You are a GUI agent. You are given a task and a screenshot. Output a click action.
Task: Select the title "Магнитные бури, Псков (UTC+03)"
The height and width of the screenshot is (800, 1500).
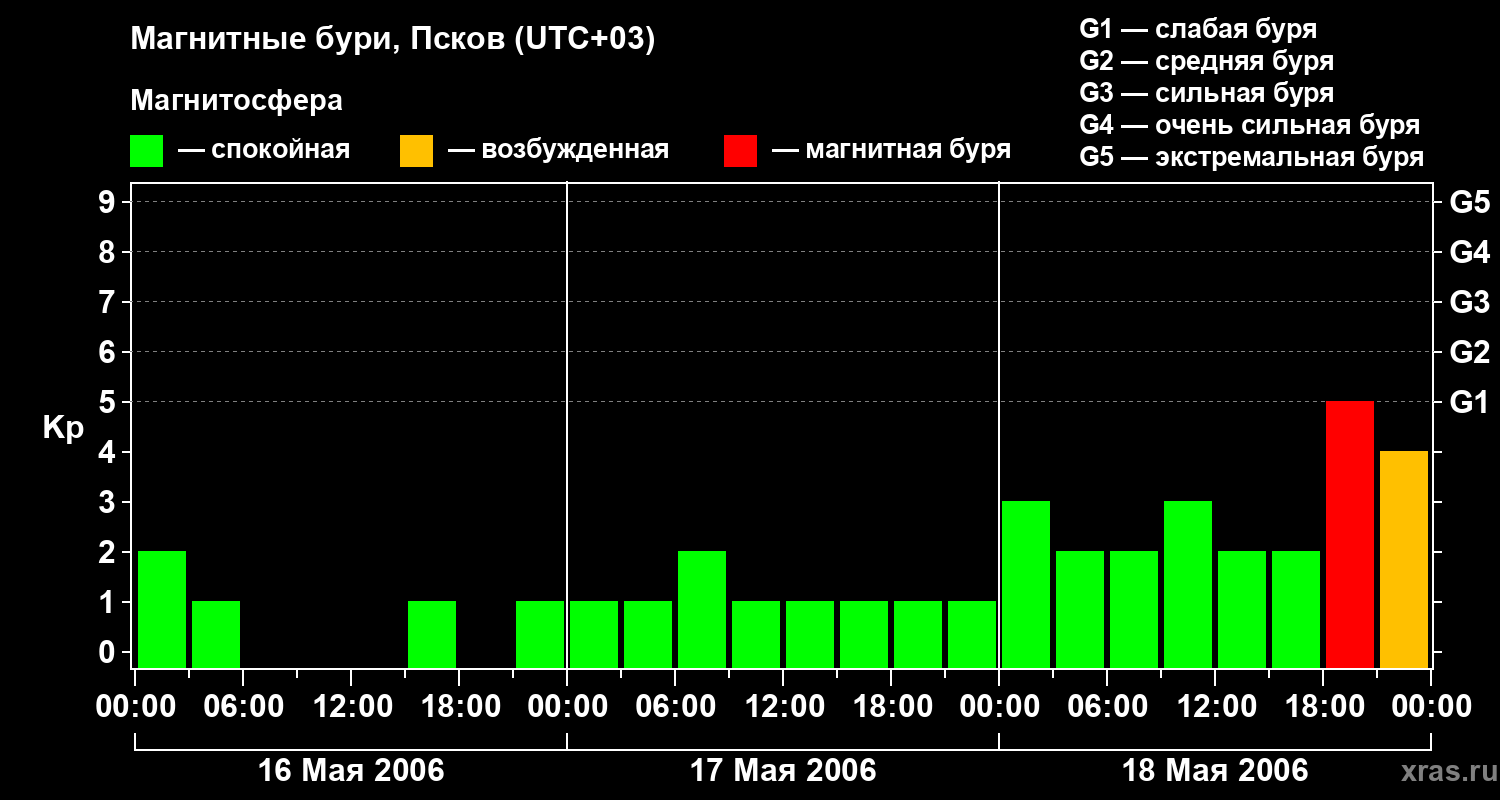click(393, 40)
